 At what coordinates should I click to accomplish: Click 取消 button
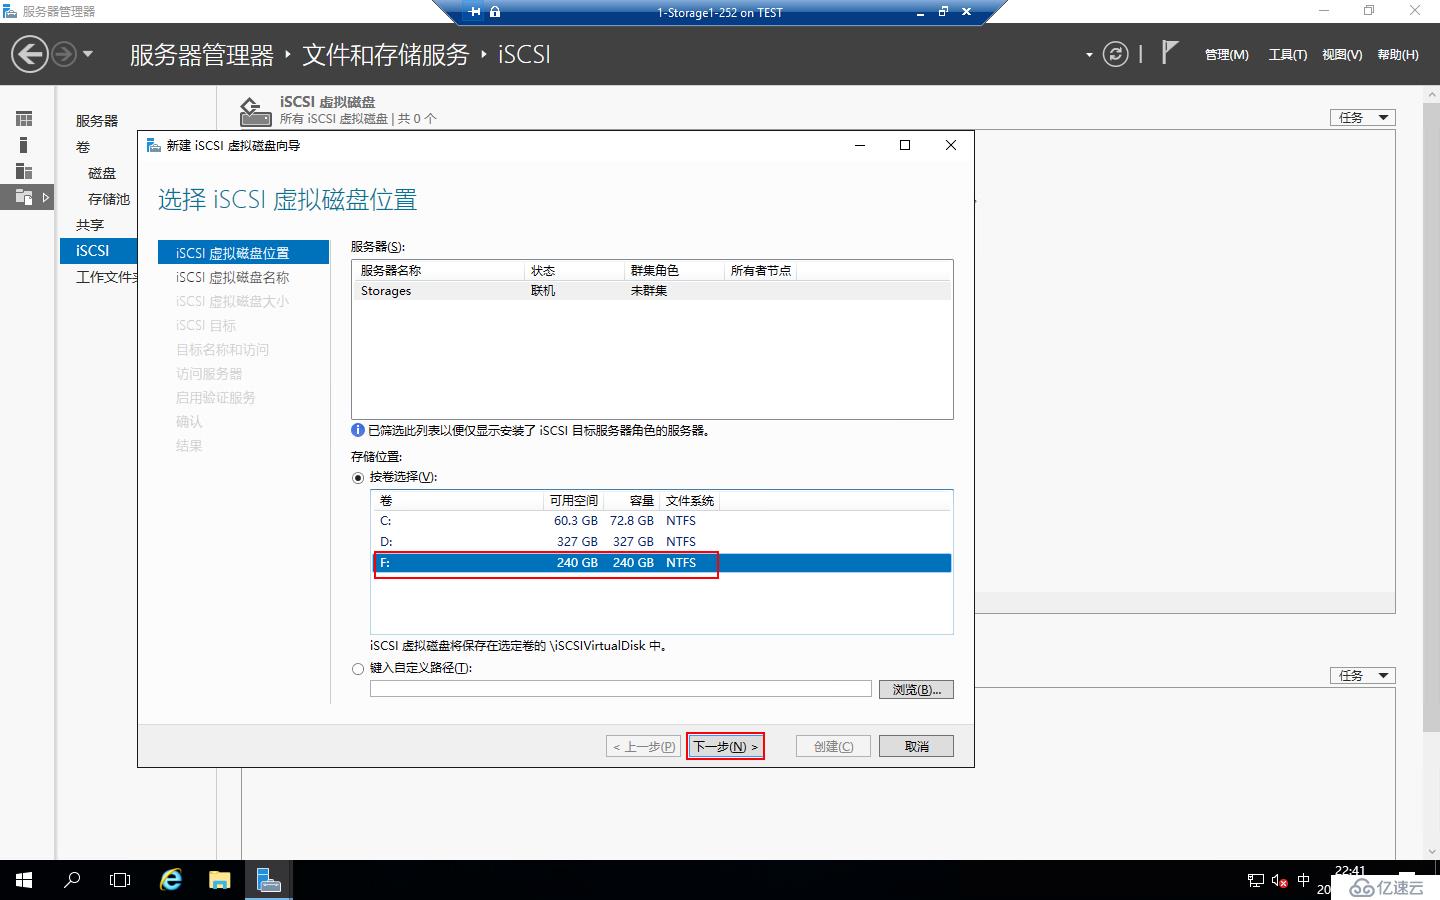click(x=916, y=747)
